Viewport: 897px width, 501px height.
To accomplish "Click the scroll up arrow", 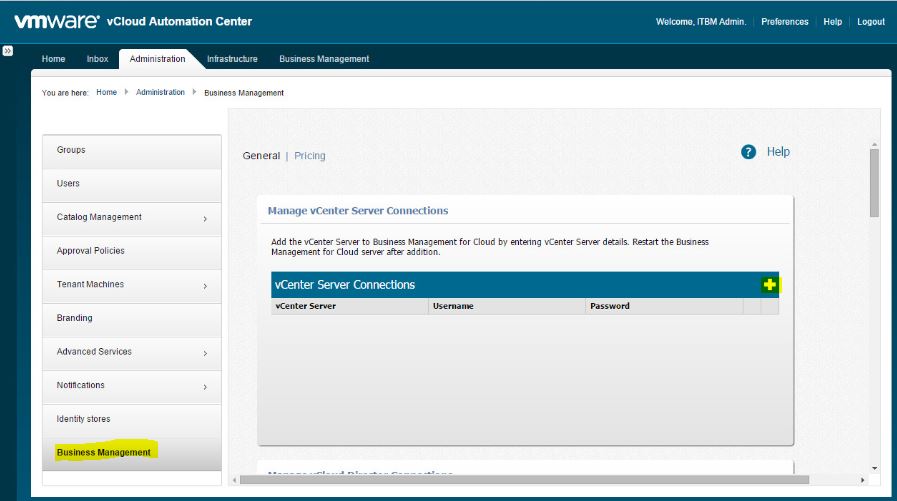I will pyautogui.click(x=874, y=144).
